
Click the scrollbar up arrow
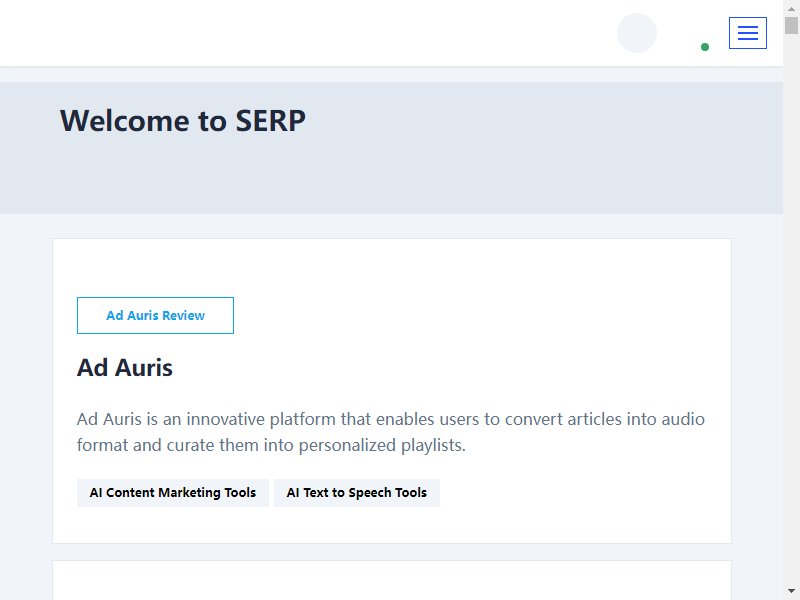pyautogui.click(x=791, y=9)
